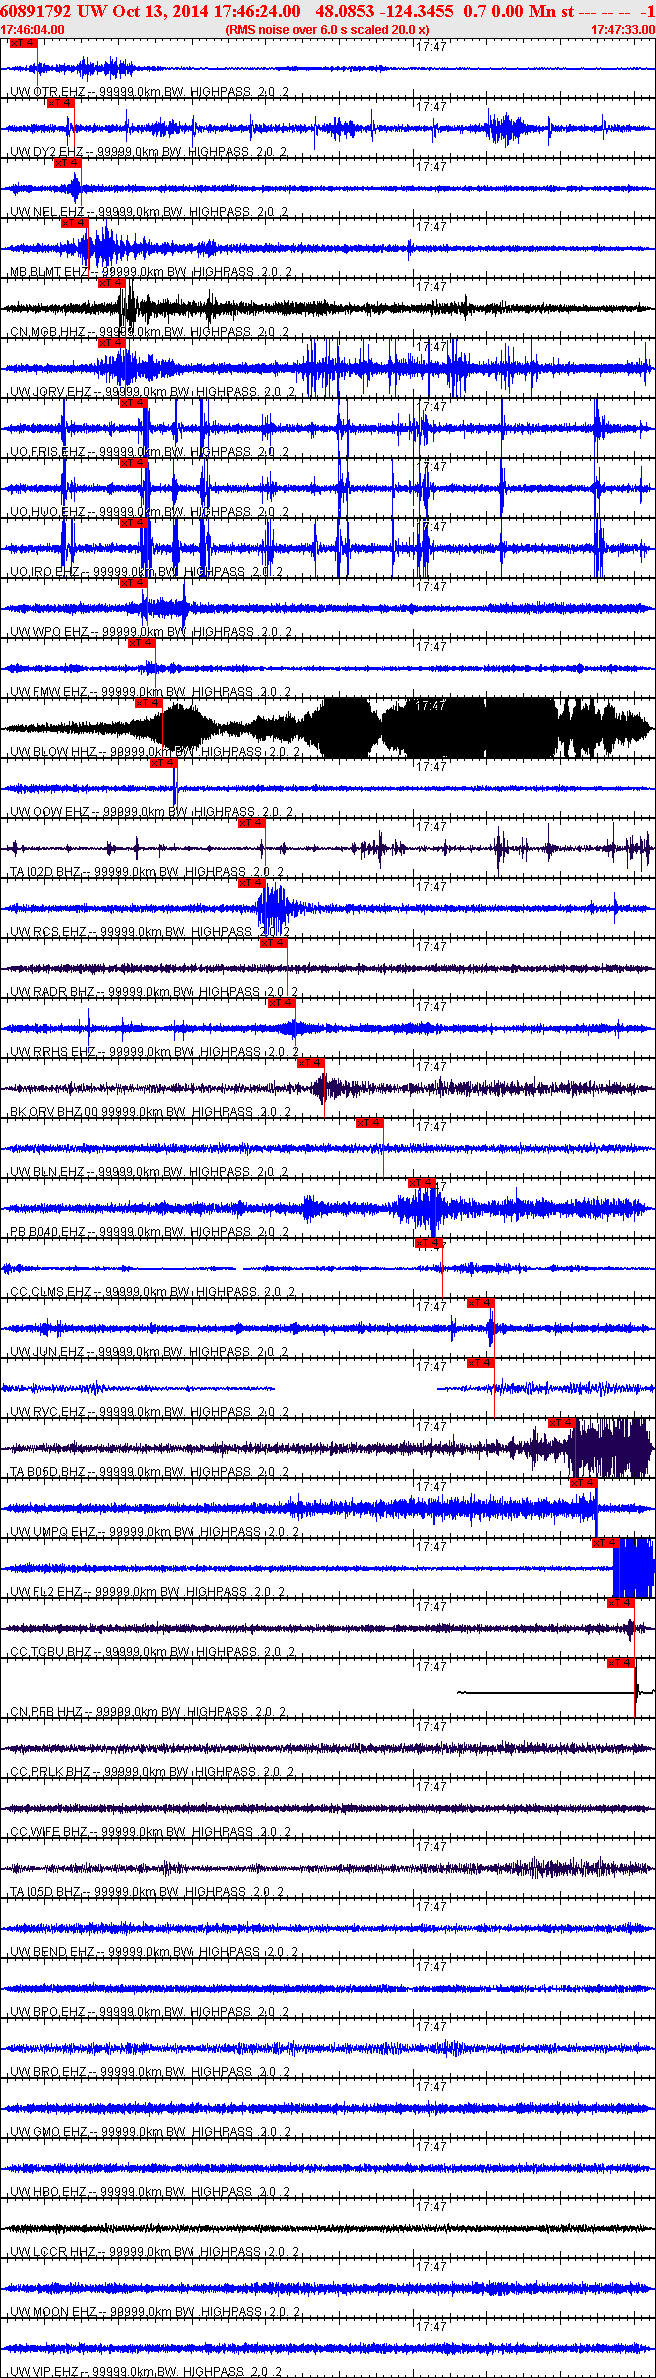Image resolution: width=656 pixels, height=2378 pixels.
Task: Select the UO IRO EHZ station label
Action: tap(44, 572)
